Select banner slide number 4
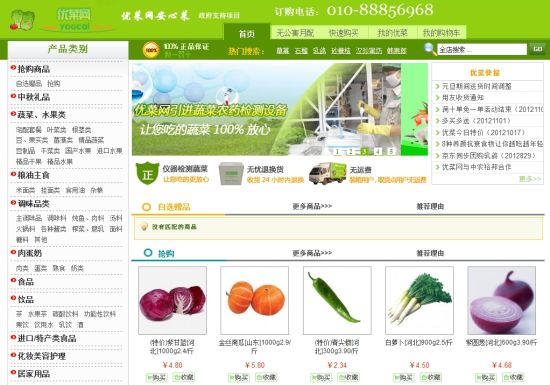 coord(377,151)
